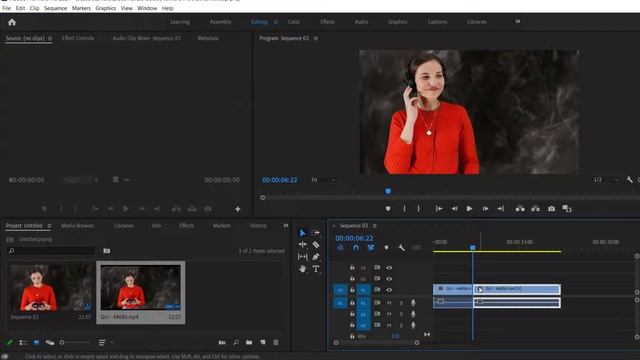Select the Pen tool
The width and height of the screenshot is (640, 360).
316,257
